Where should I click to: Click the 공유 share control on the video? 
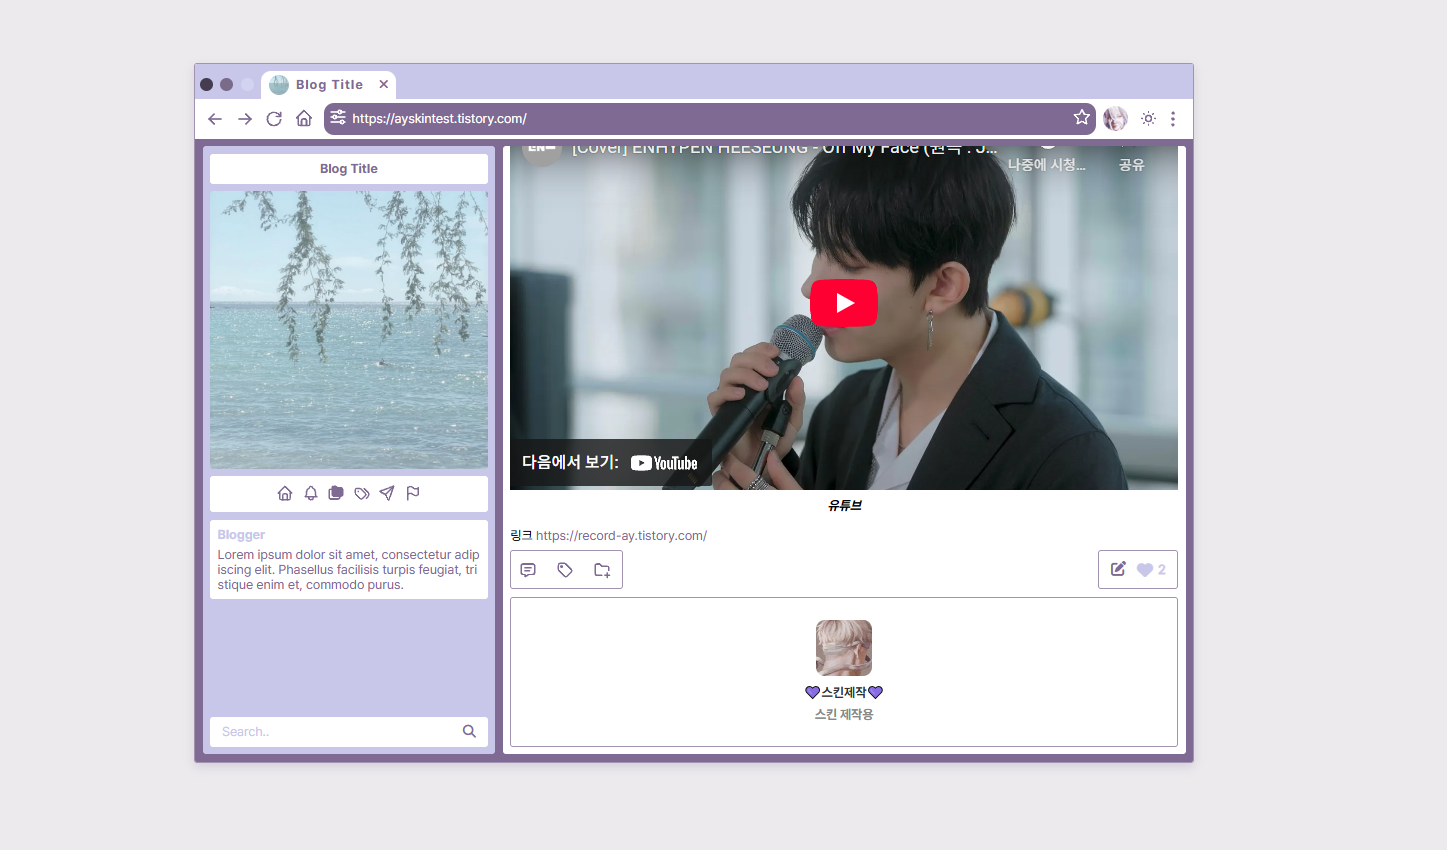pos(1131,164)
